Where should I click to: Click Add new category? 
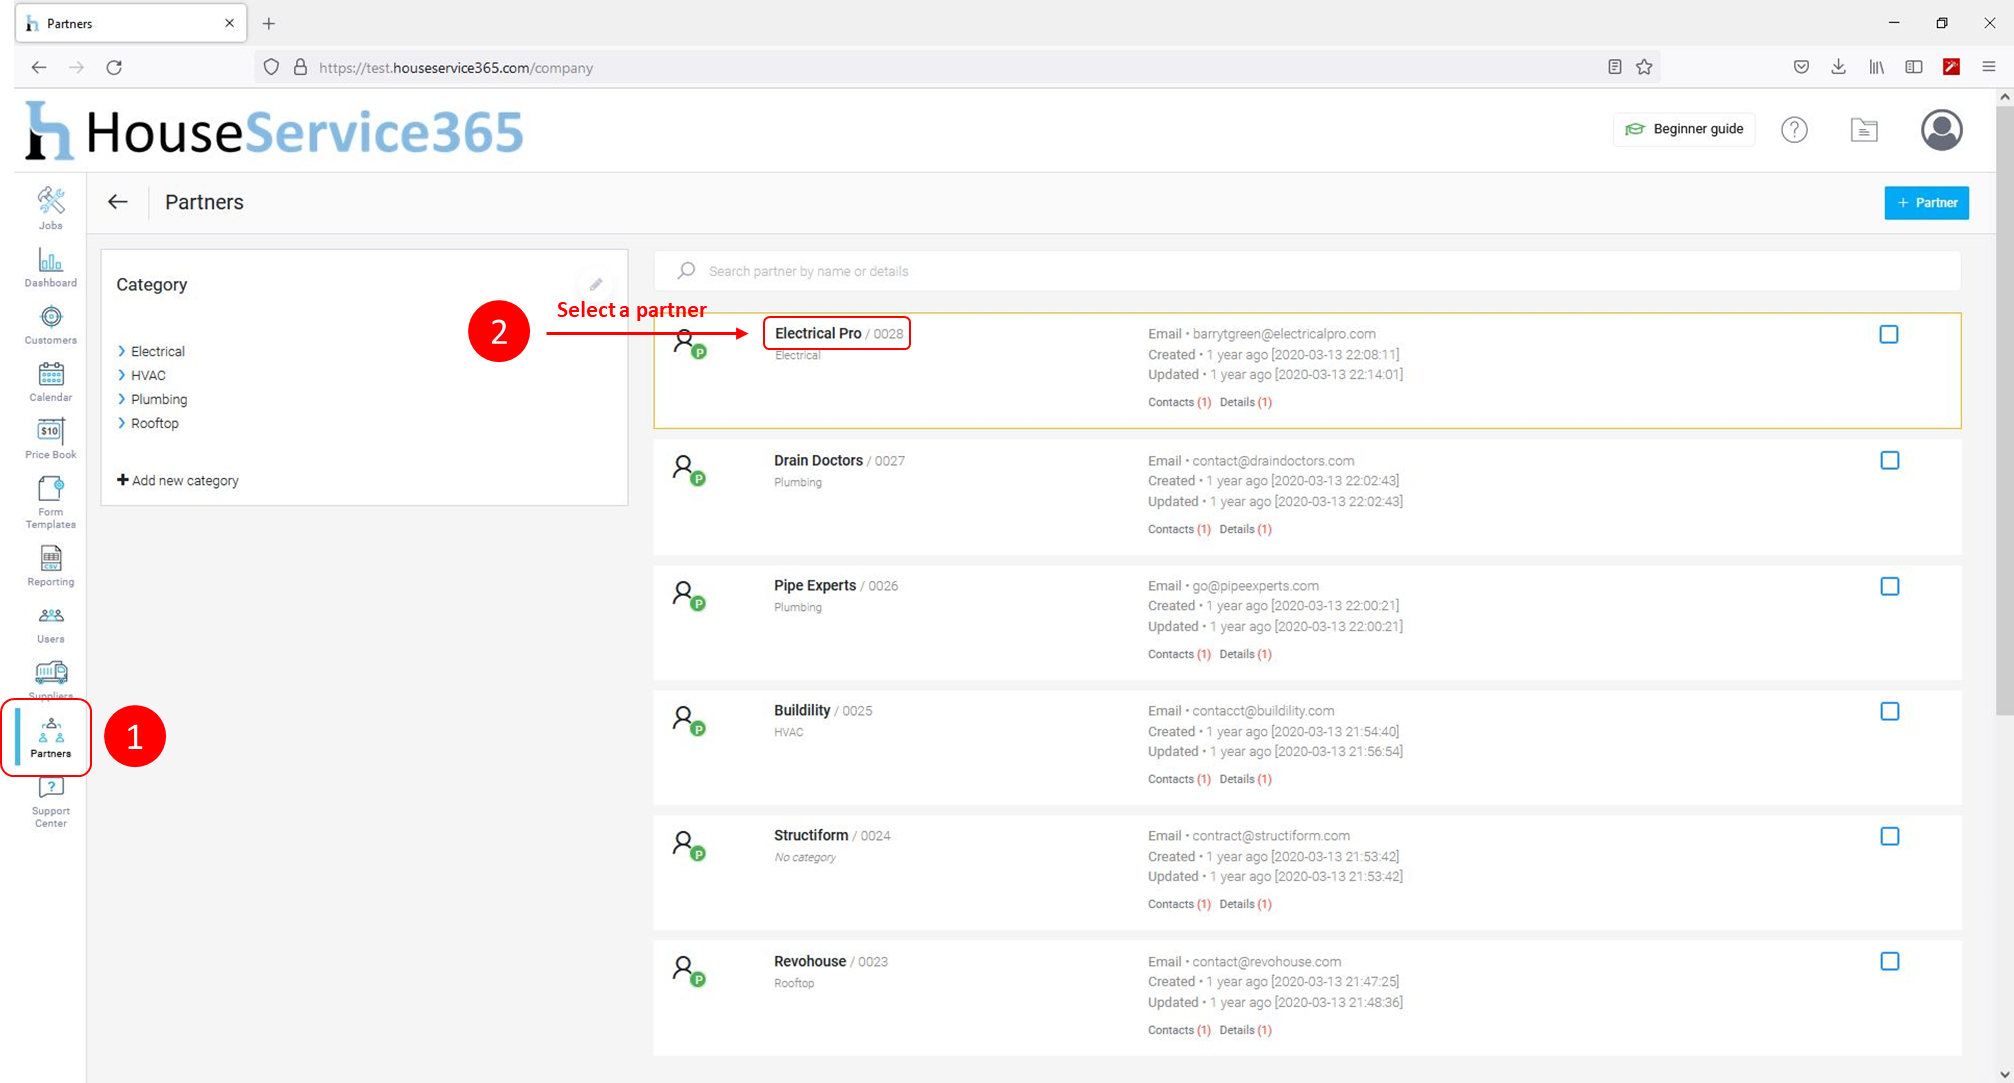(178, 481)
